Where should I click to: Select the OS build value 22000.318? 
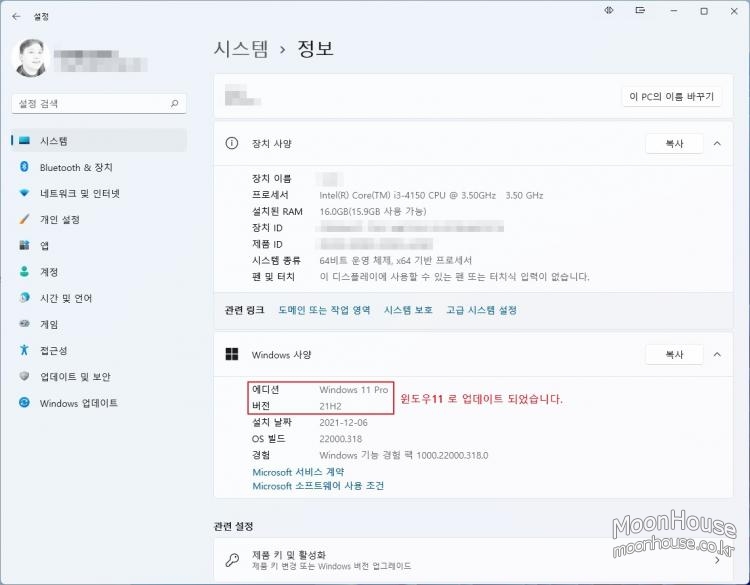tap(341, 439)
